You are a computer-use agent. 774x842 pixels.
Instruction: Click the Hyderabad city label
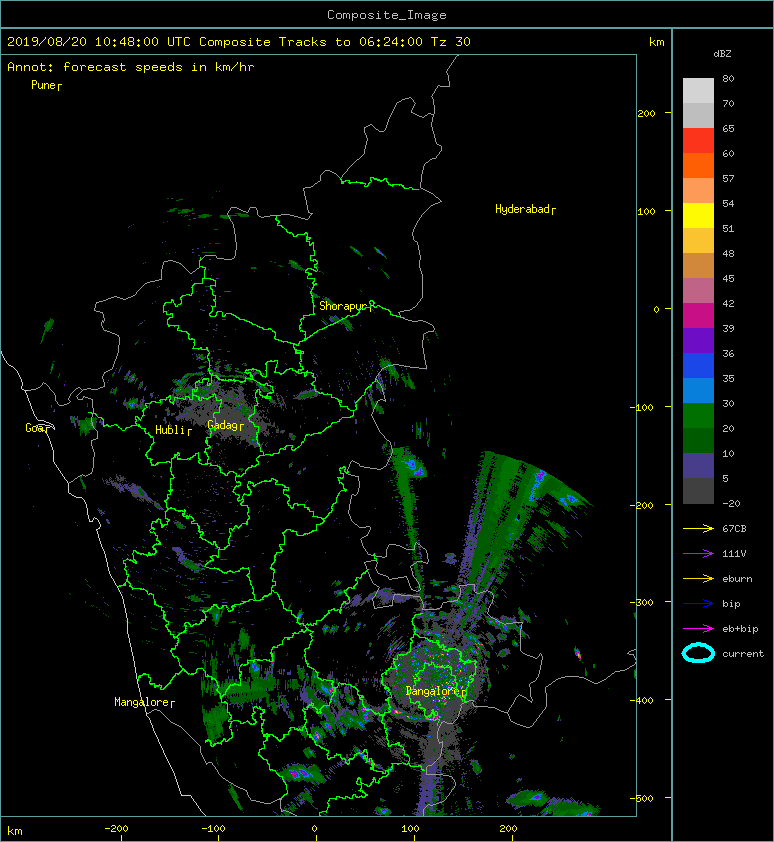click(x=525, y=209)
